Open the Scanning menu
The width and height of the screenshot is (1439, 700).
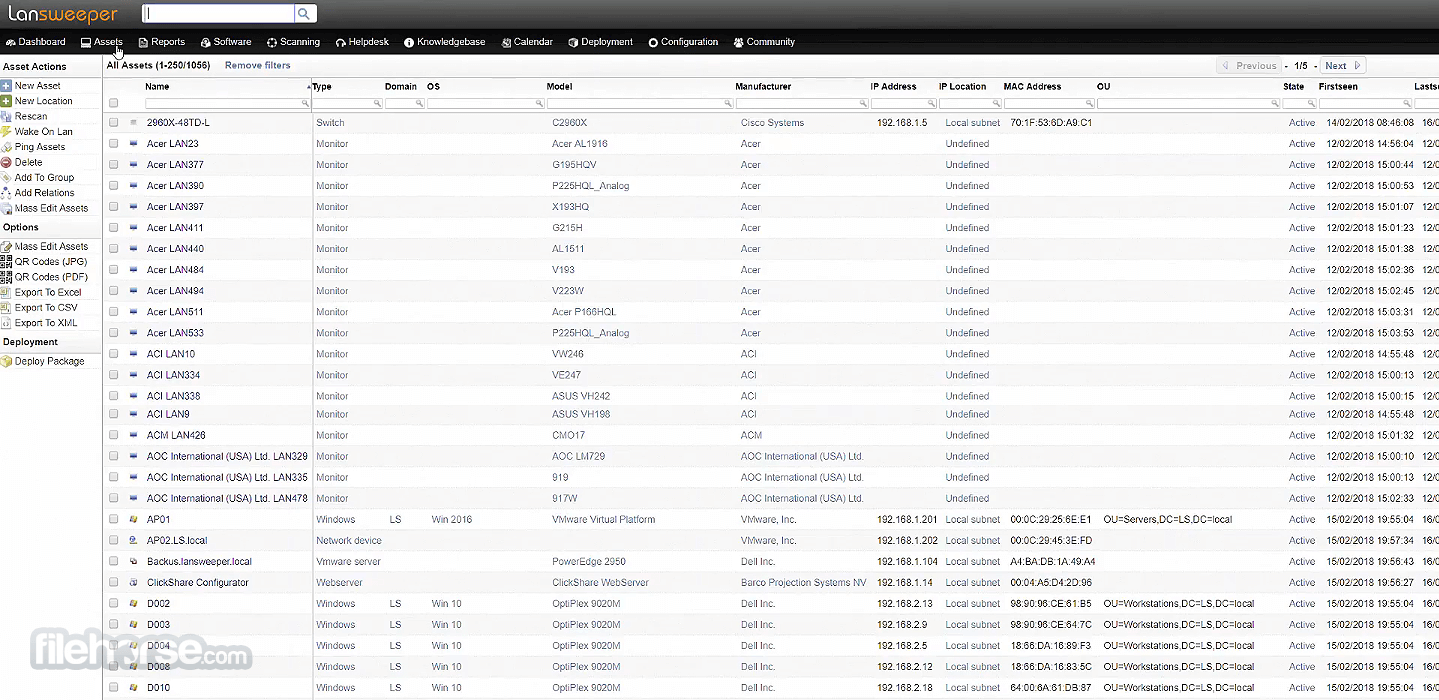(x=293, y=42)
